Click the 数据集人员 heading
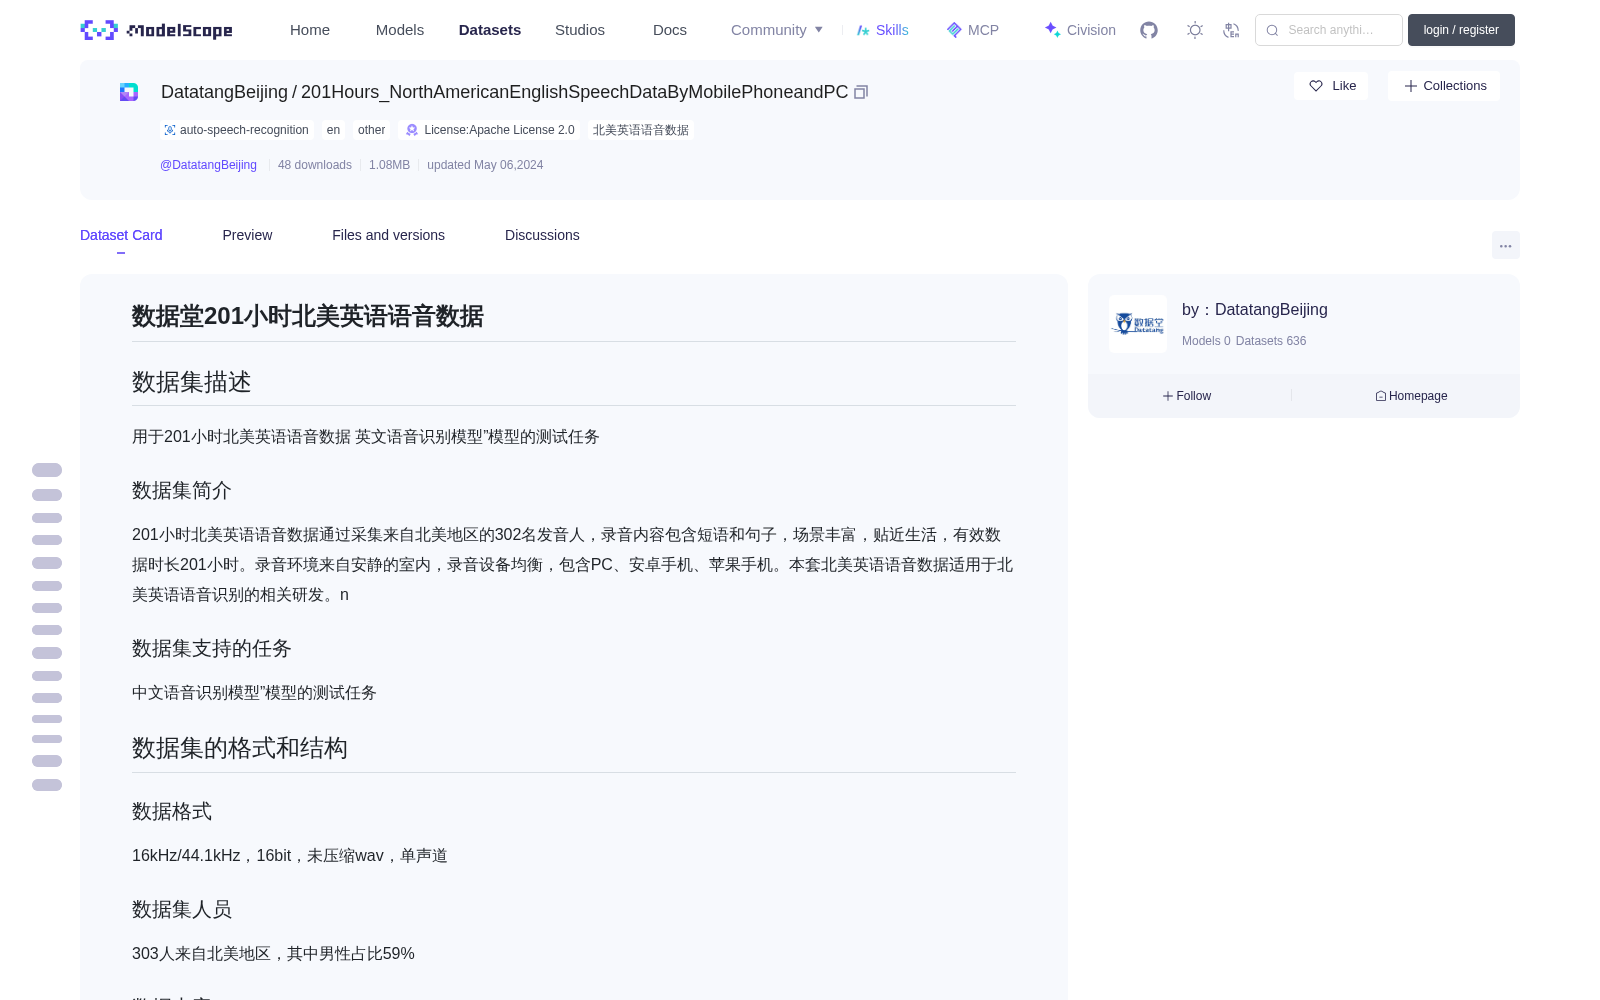 pyautogui.click(x=181, y=909)
